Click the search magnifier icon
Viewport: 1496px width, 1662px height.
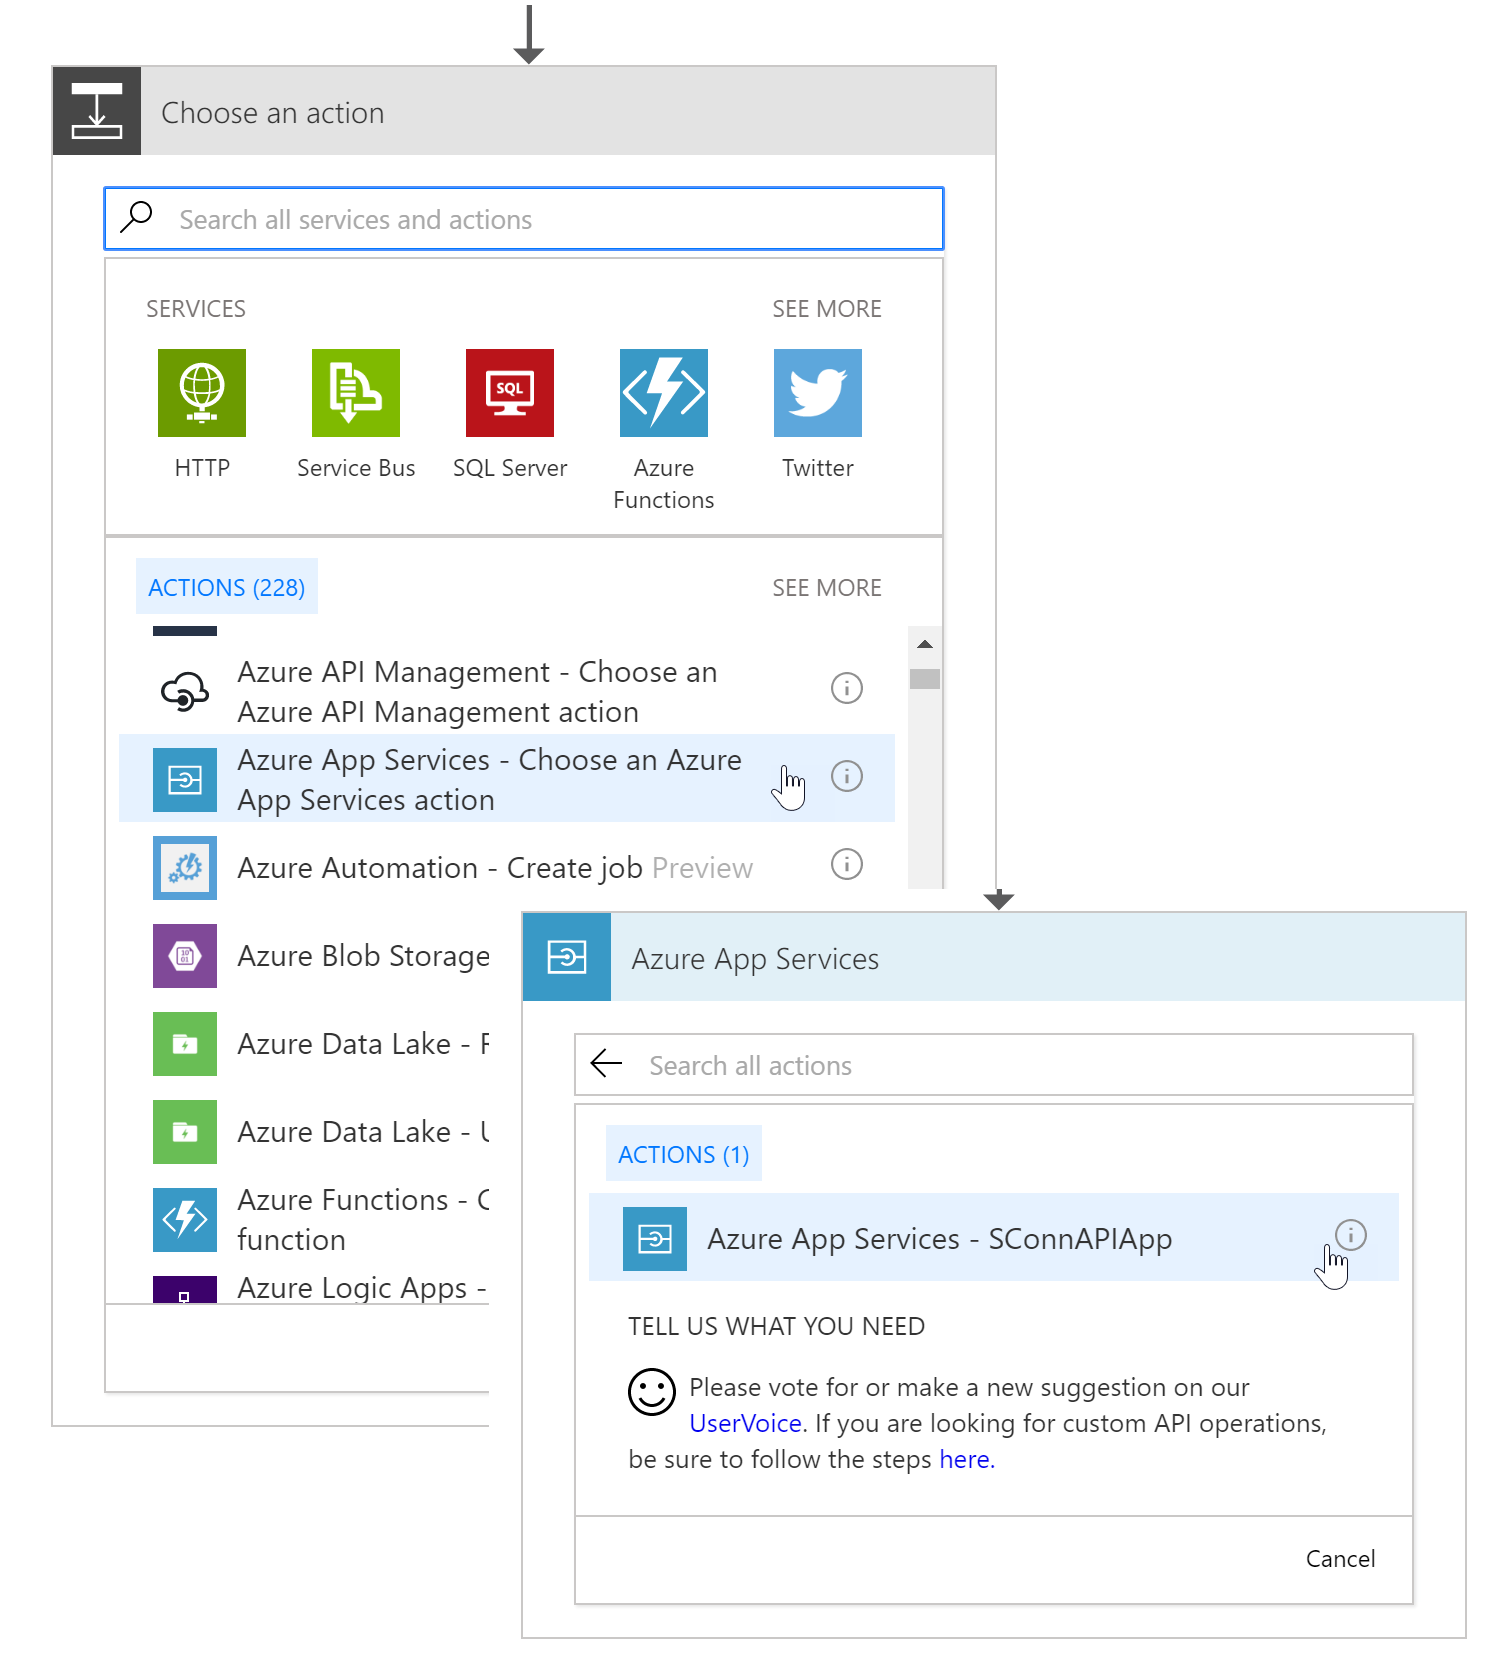pos(136,217)
